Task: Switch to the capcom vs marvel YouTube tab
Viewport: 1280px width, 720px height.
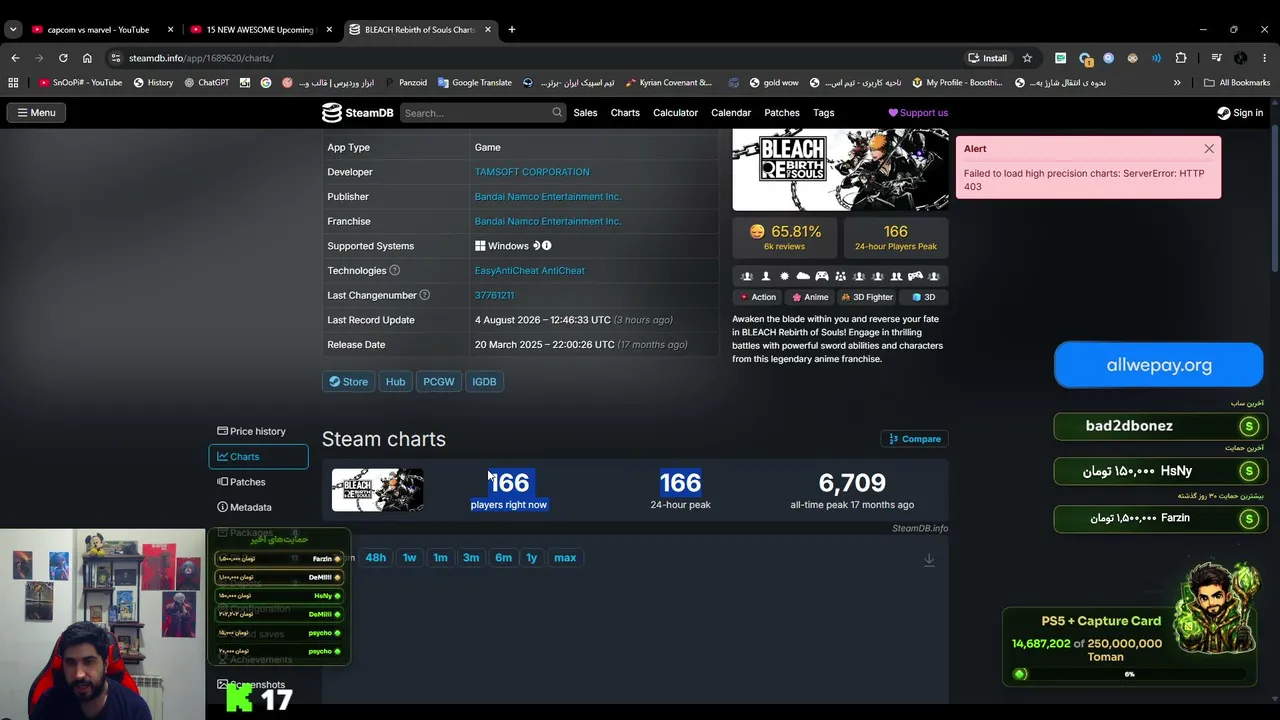Action: click(x=99, y=30)
